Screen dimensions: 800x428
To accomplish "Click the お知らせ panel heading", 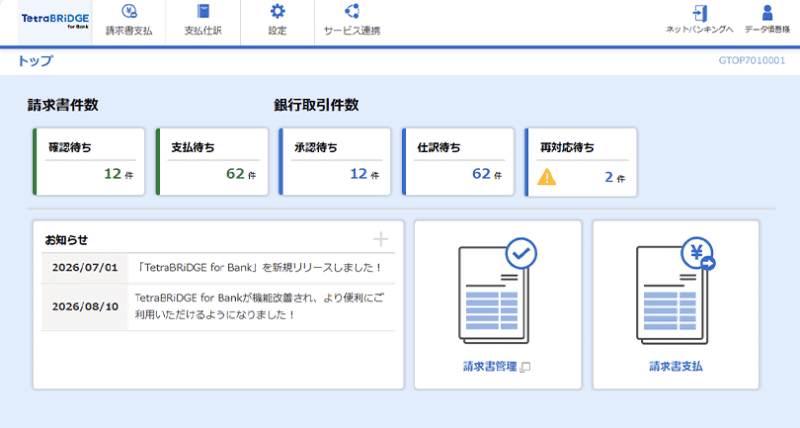I will click(x=66, y=240).
